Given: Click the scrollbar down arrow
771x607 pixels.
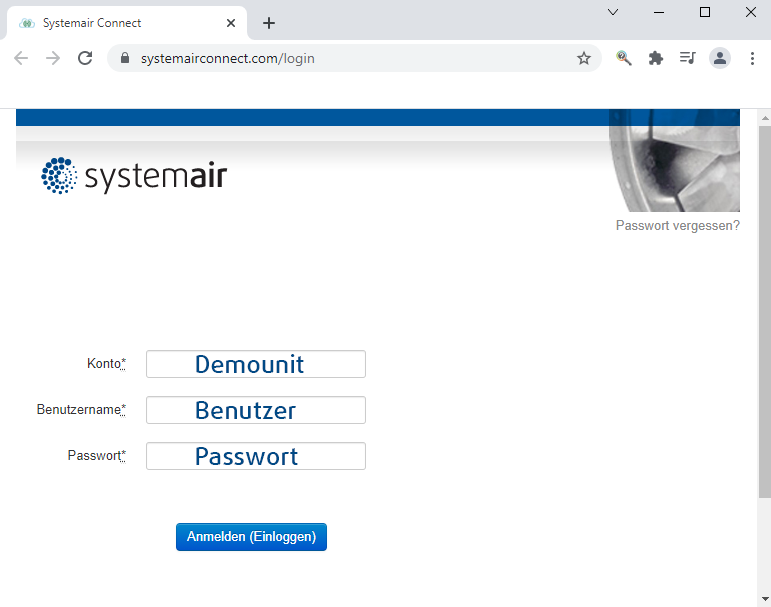Looking at the screenshot, I should click(x=765, y=599).
